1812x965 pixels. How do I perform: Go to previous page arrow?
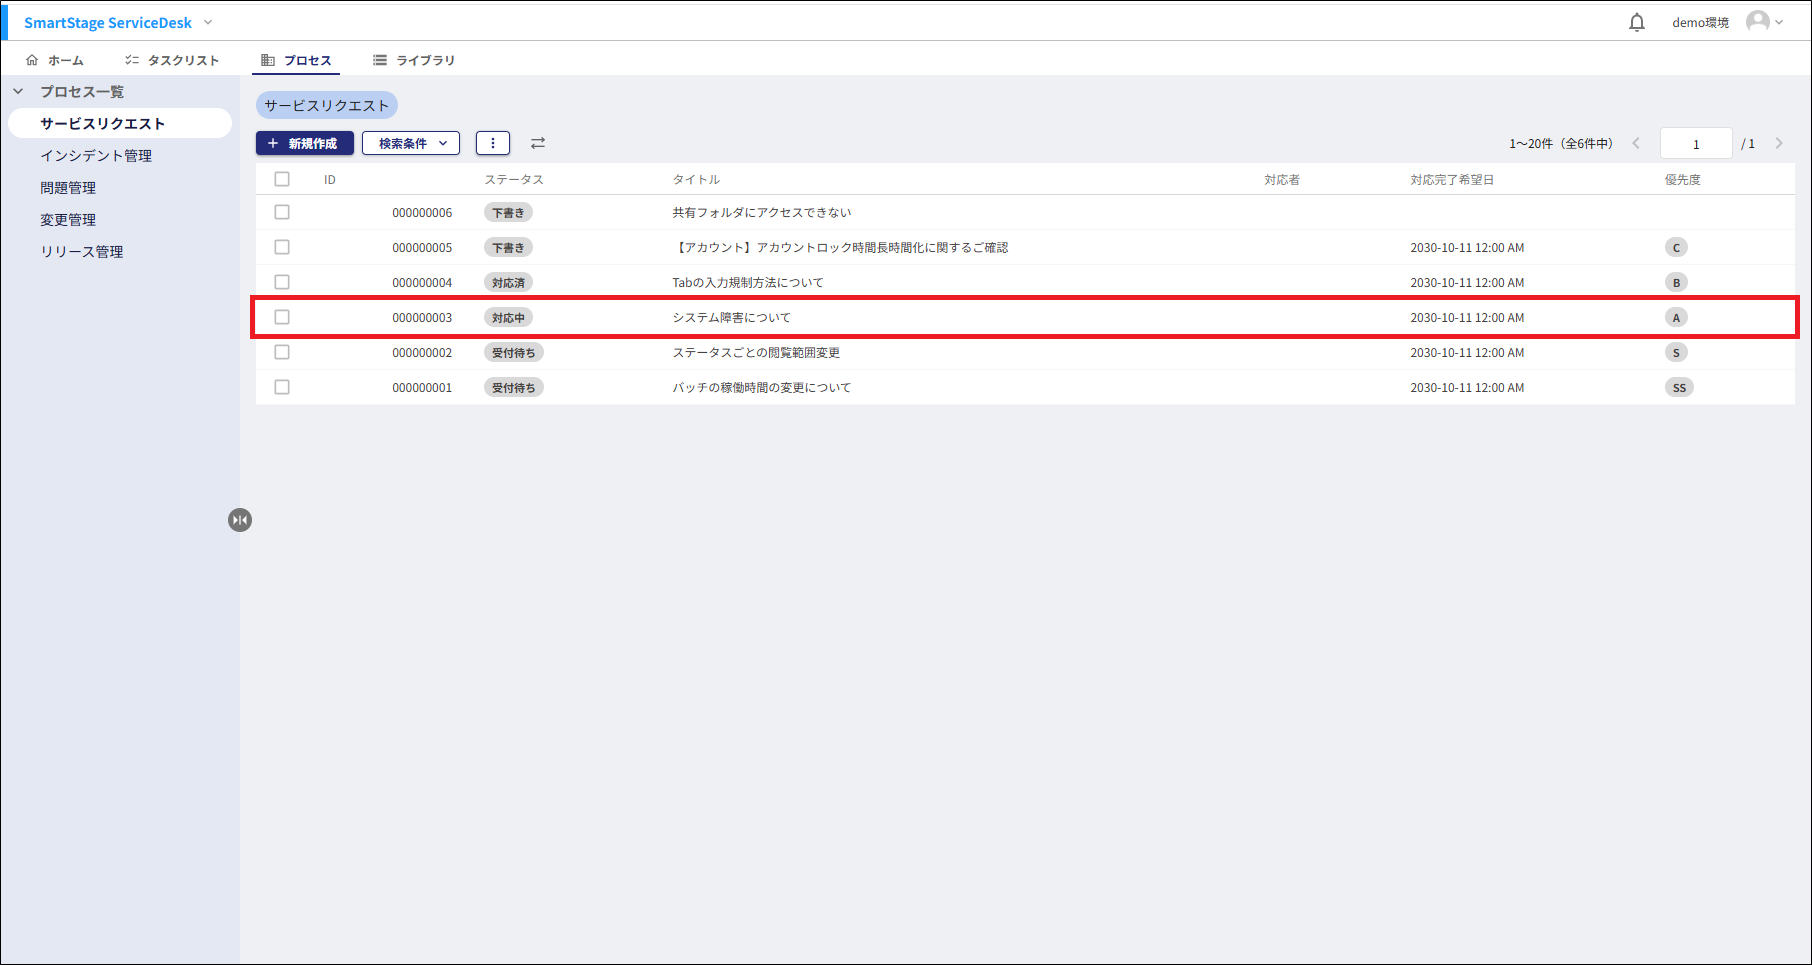1636,143
